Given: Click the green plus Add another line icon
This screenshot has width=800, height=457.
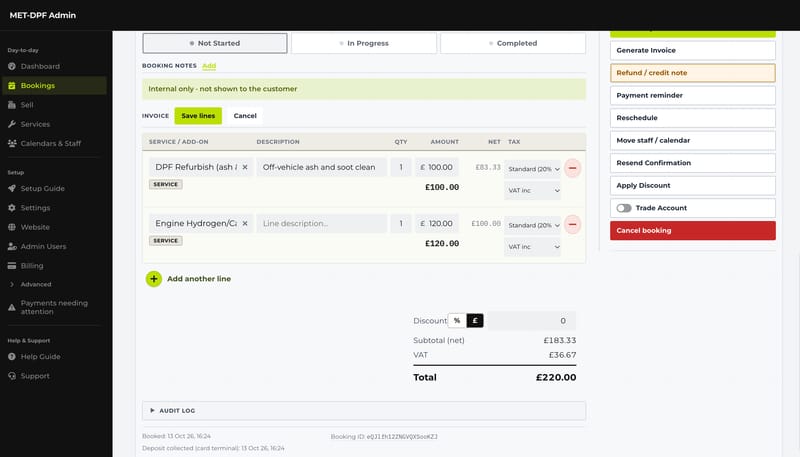Looking at the screenshot, I should [154, 279].
